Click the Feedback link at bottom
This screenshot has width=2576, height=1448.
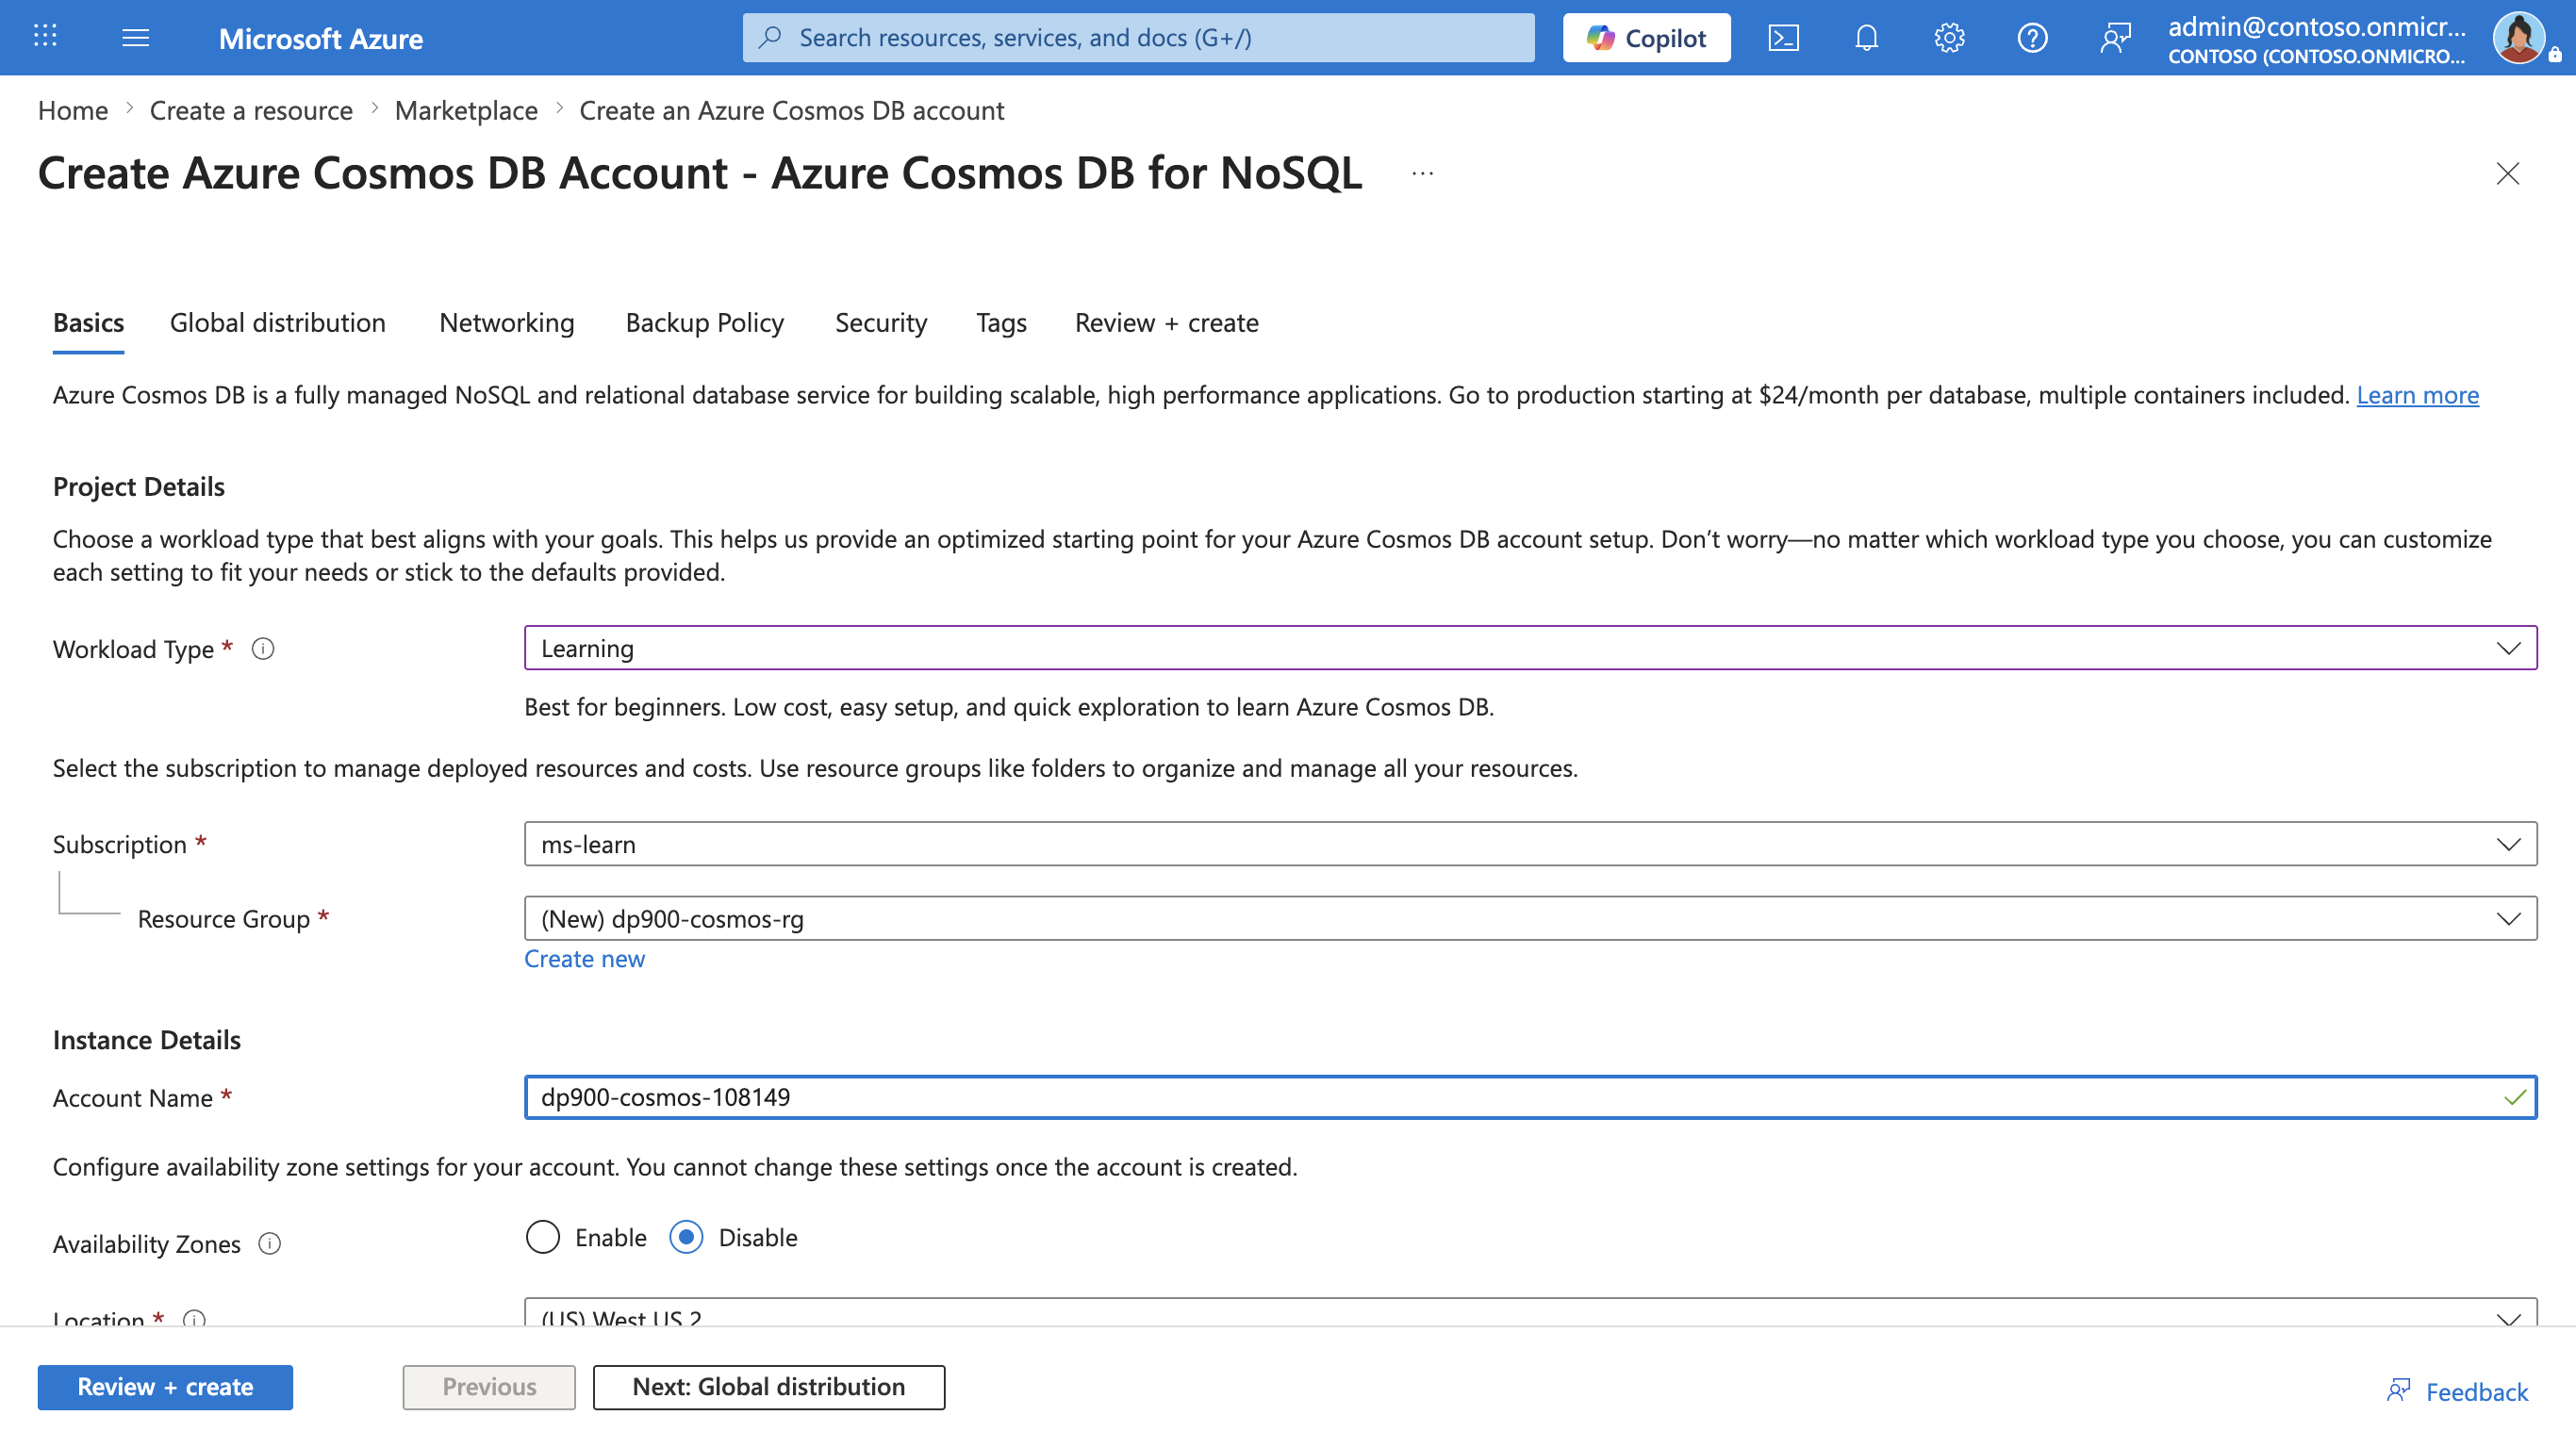pyautogui.click(x=2457, y=1391)
